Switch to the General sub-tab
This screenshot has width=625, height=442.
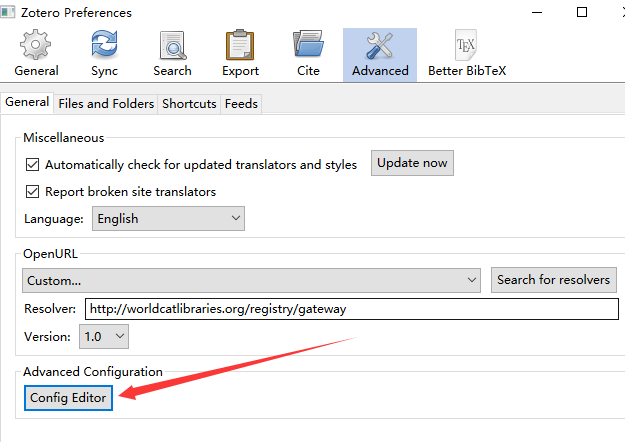click(27, 102)
